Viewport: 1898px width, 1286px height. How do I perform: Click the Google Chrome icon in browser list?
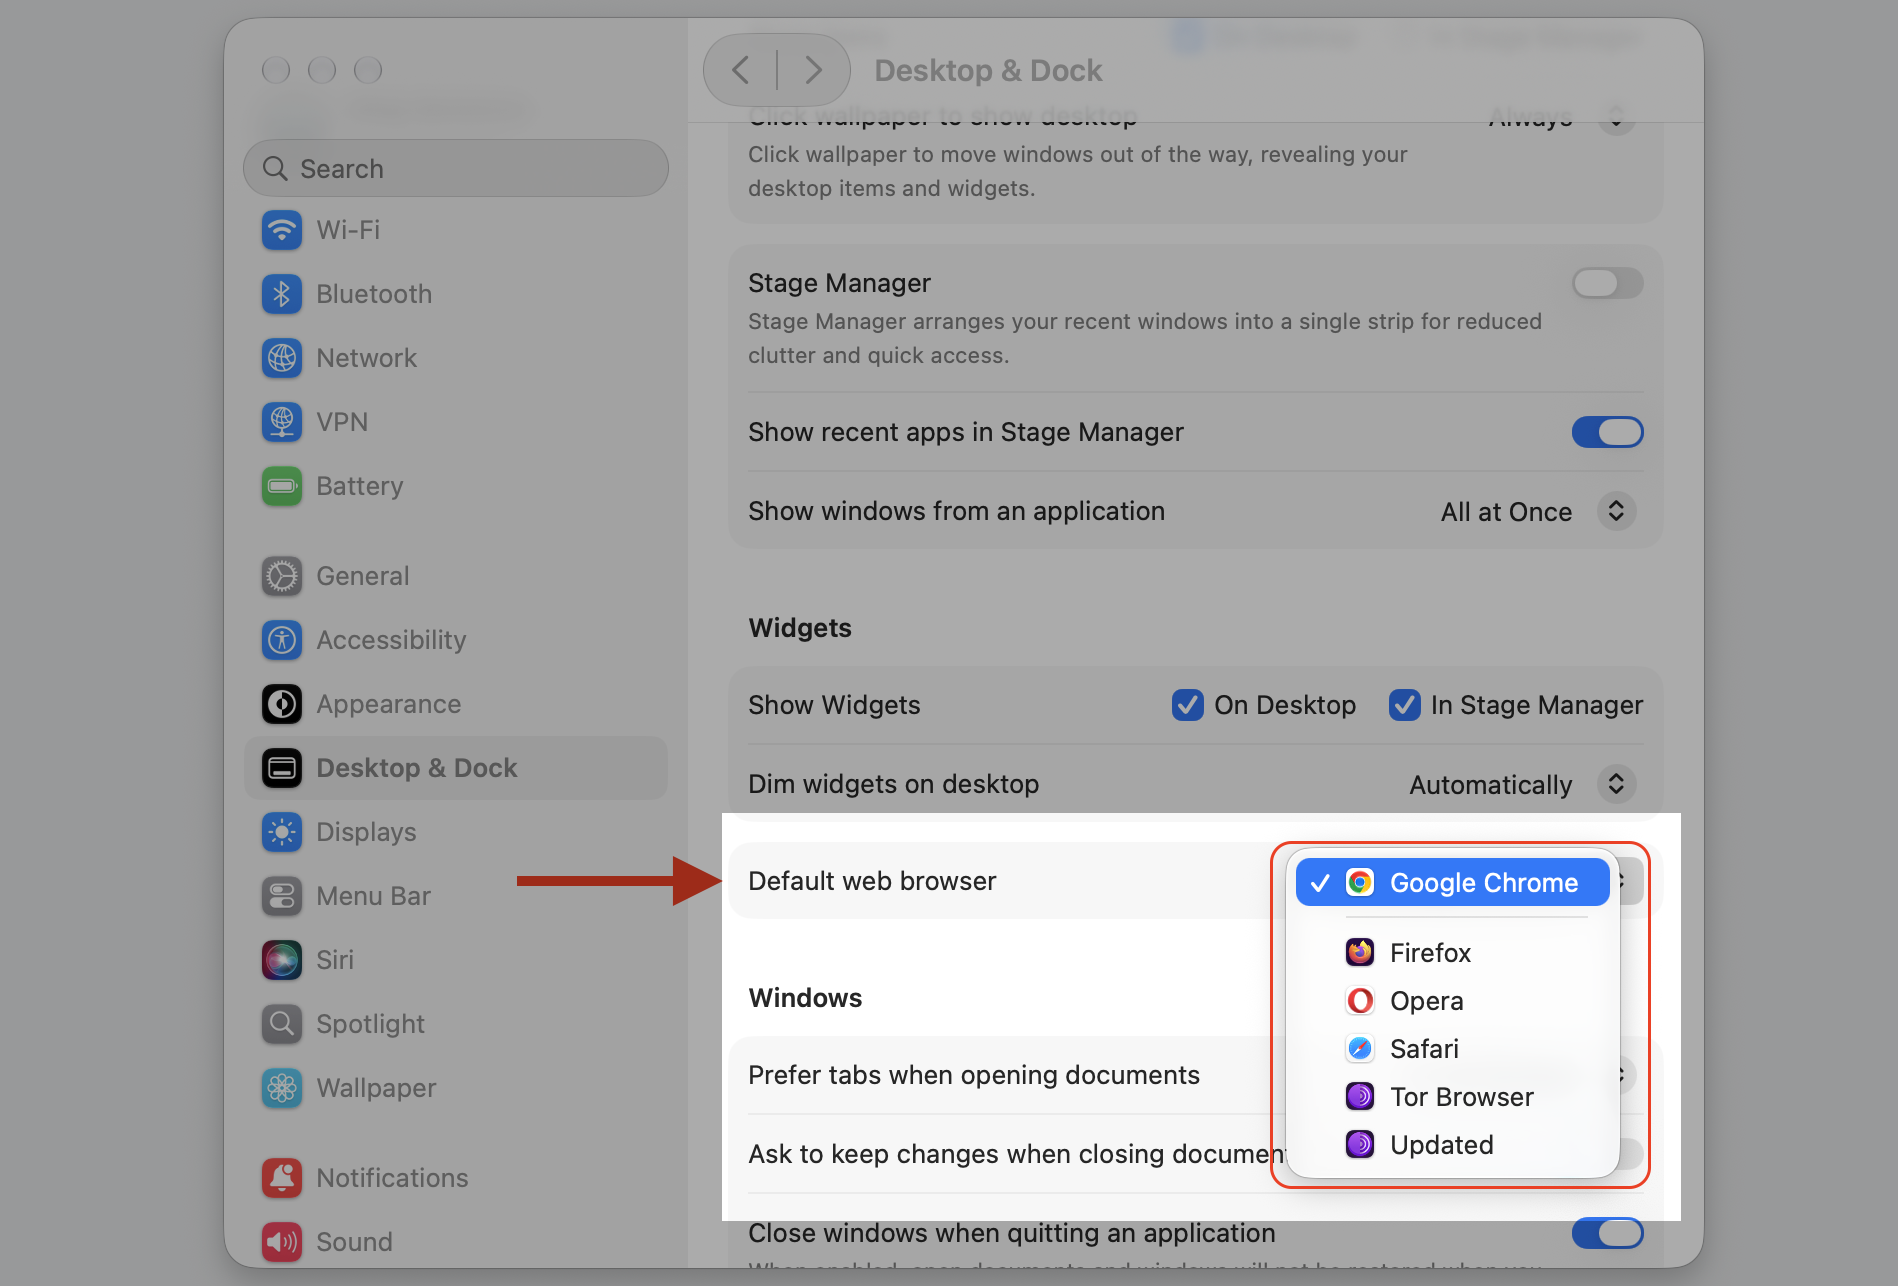tap(1360, 883)
